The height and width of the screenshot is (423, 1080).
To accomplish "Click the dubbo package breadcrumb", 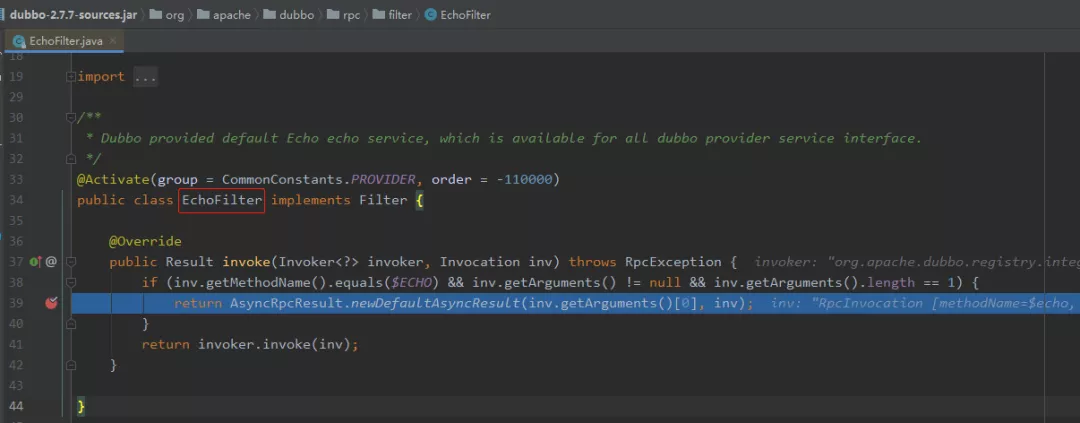I will pyautogui.click(x=297, y=14).
